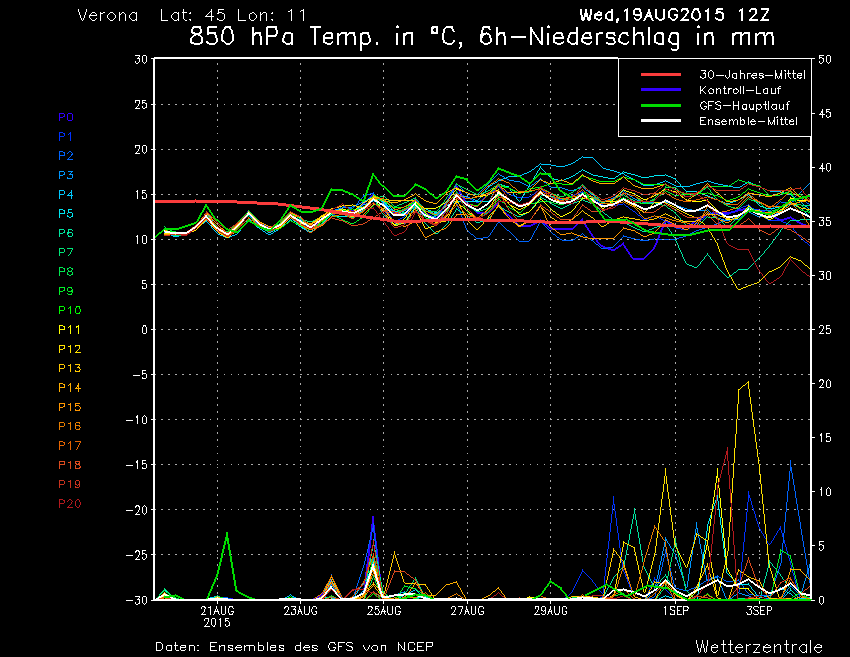Select the P1 member label
This screenshot has height=657, width=850.
click(66, 137)
